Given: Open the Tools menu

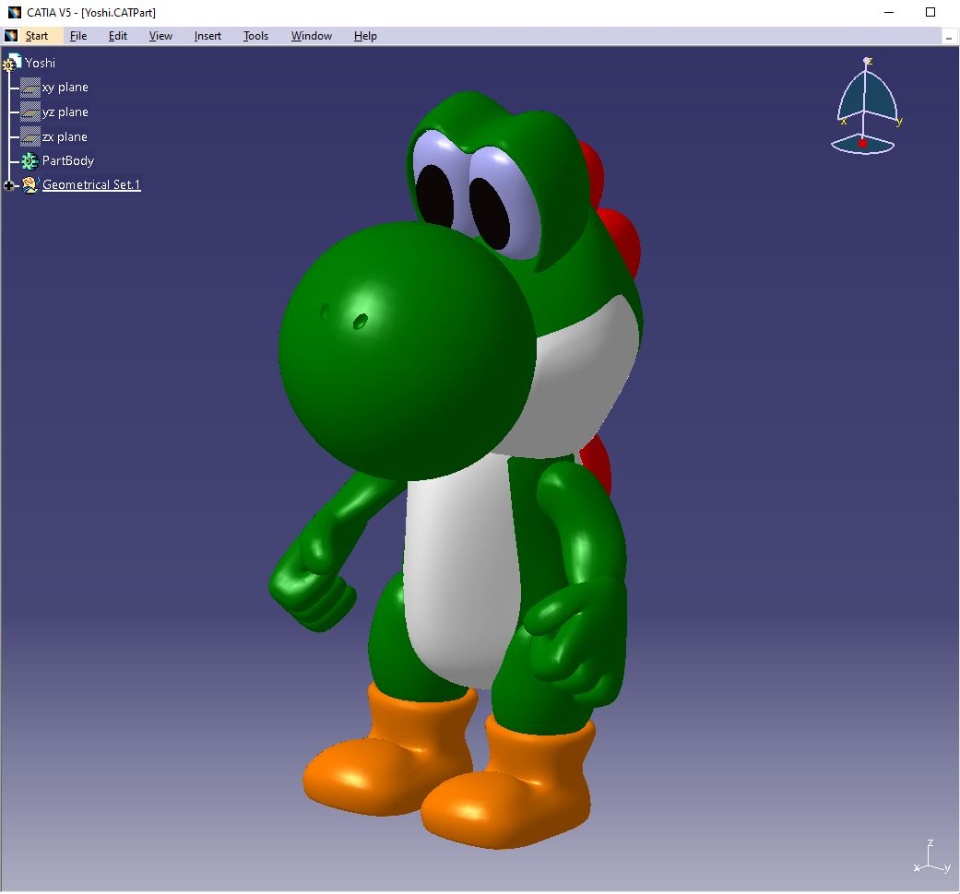Looking at the screenshot, I should [255, 36].
